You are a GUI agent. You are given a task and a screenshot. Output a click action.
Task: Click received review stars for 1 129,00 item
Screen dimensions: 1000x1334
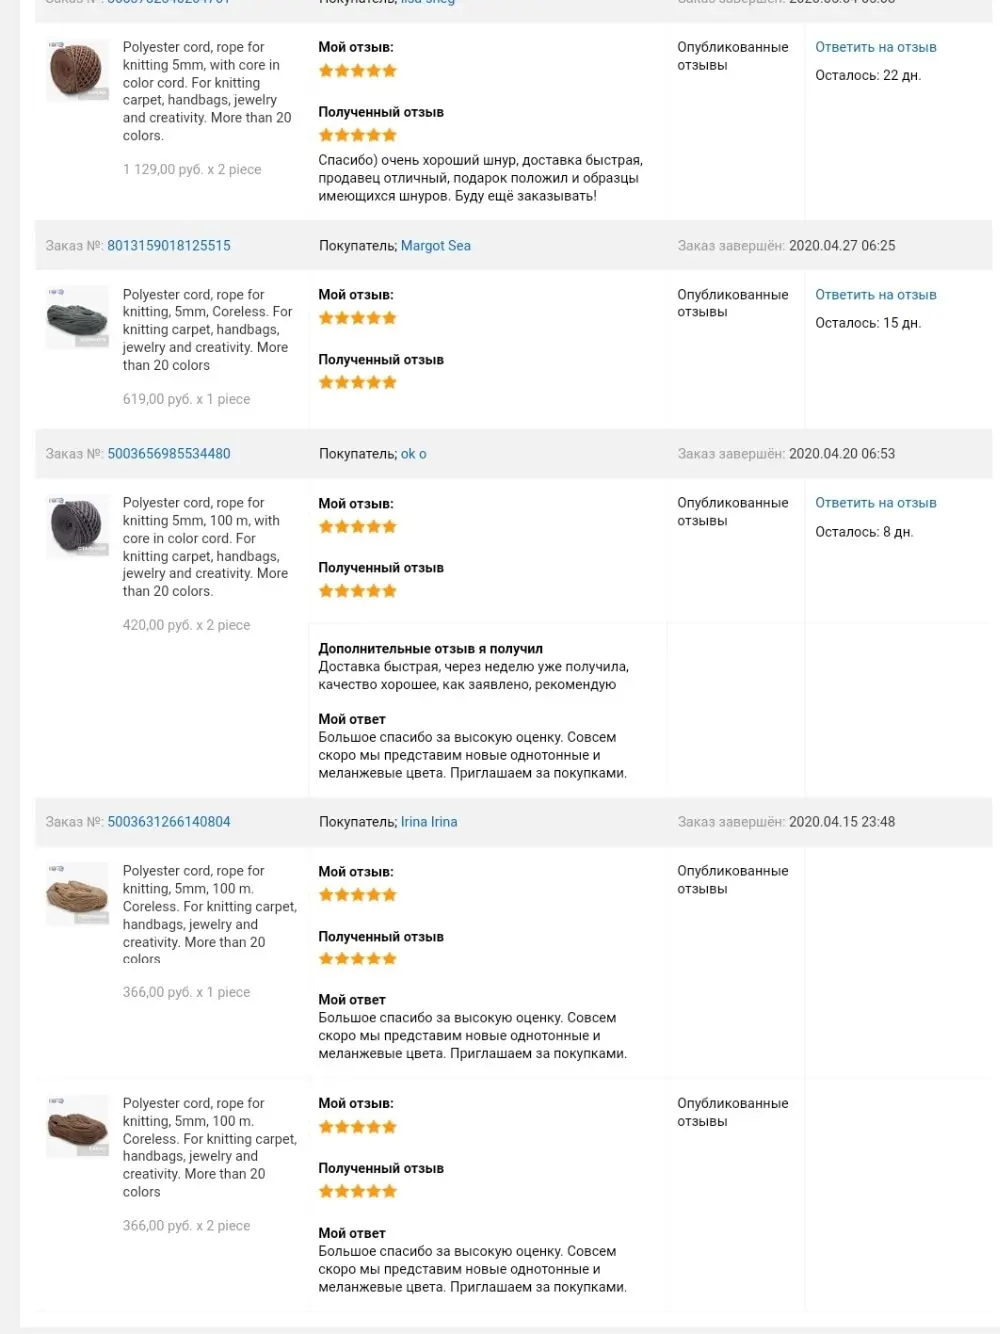[x=358, y=135]
